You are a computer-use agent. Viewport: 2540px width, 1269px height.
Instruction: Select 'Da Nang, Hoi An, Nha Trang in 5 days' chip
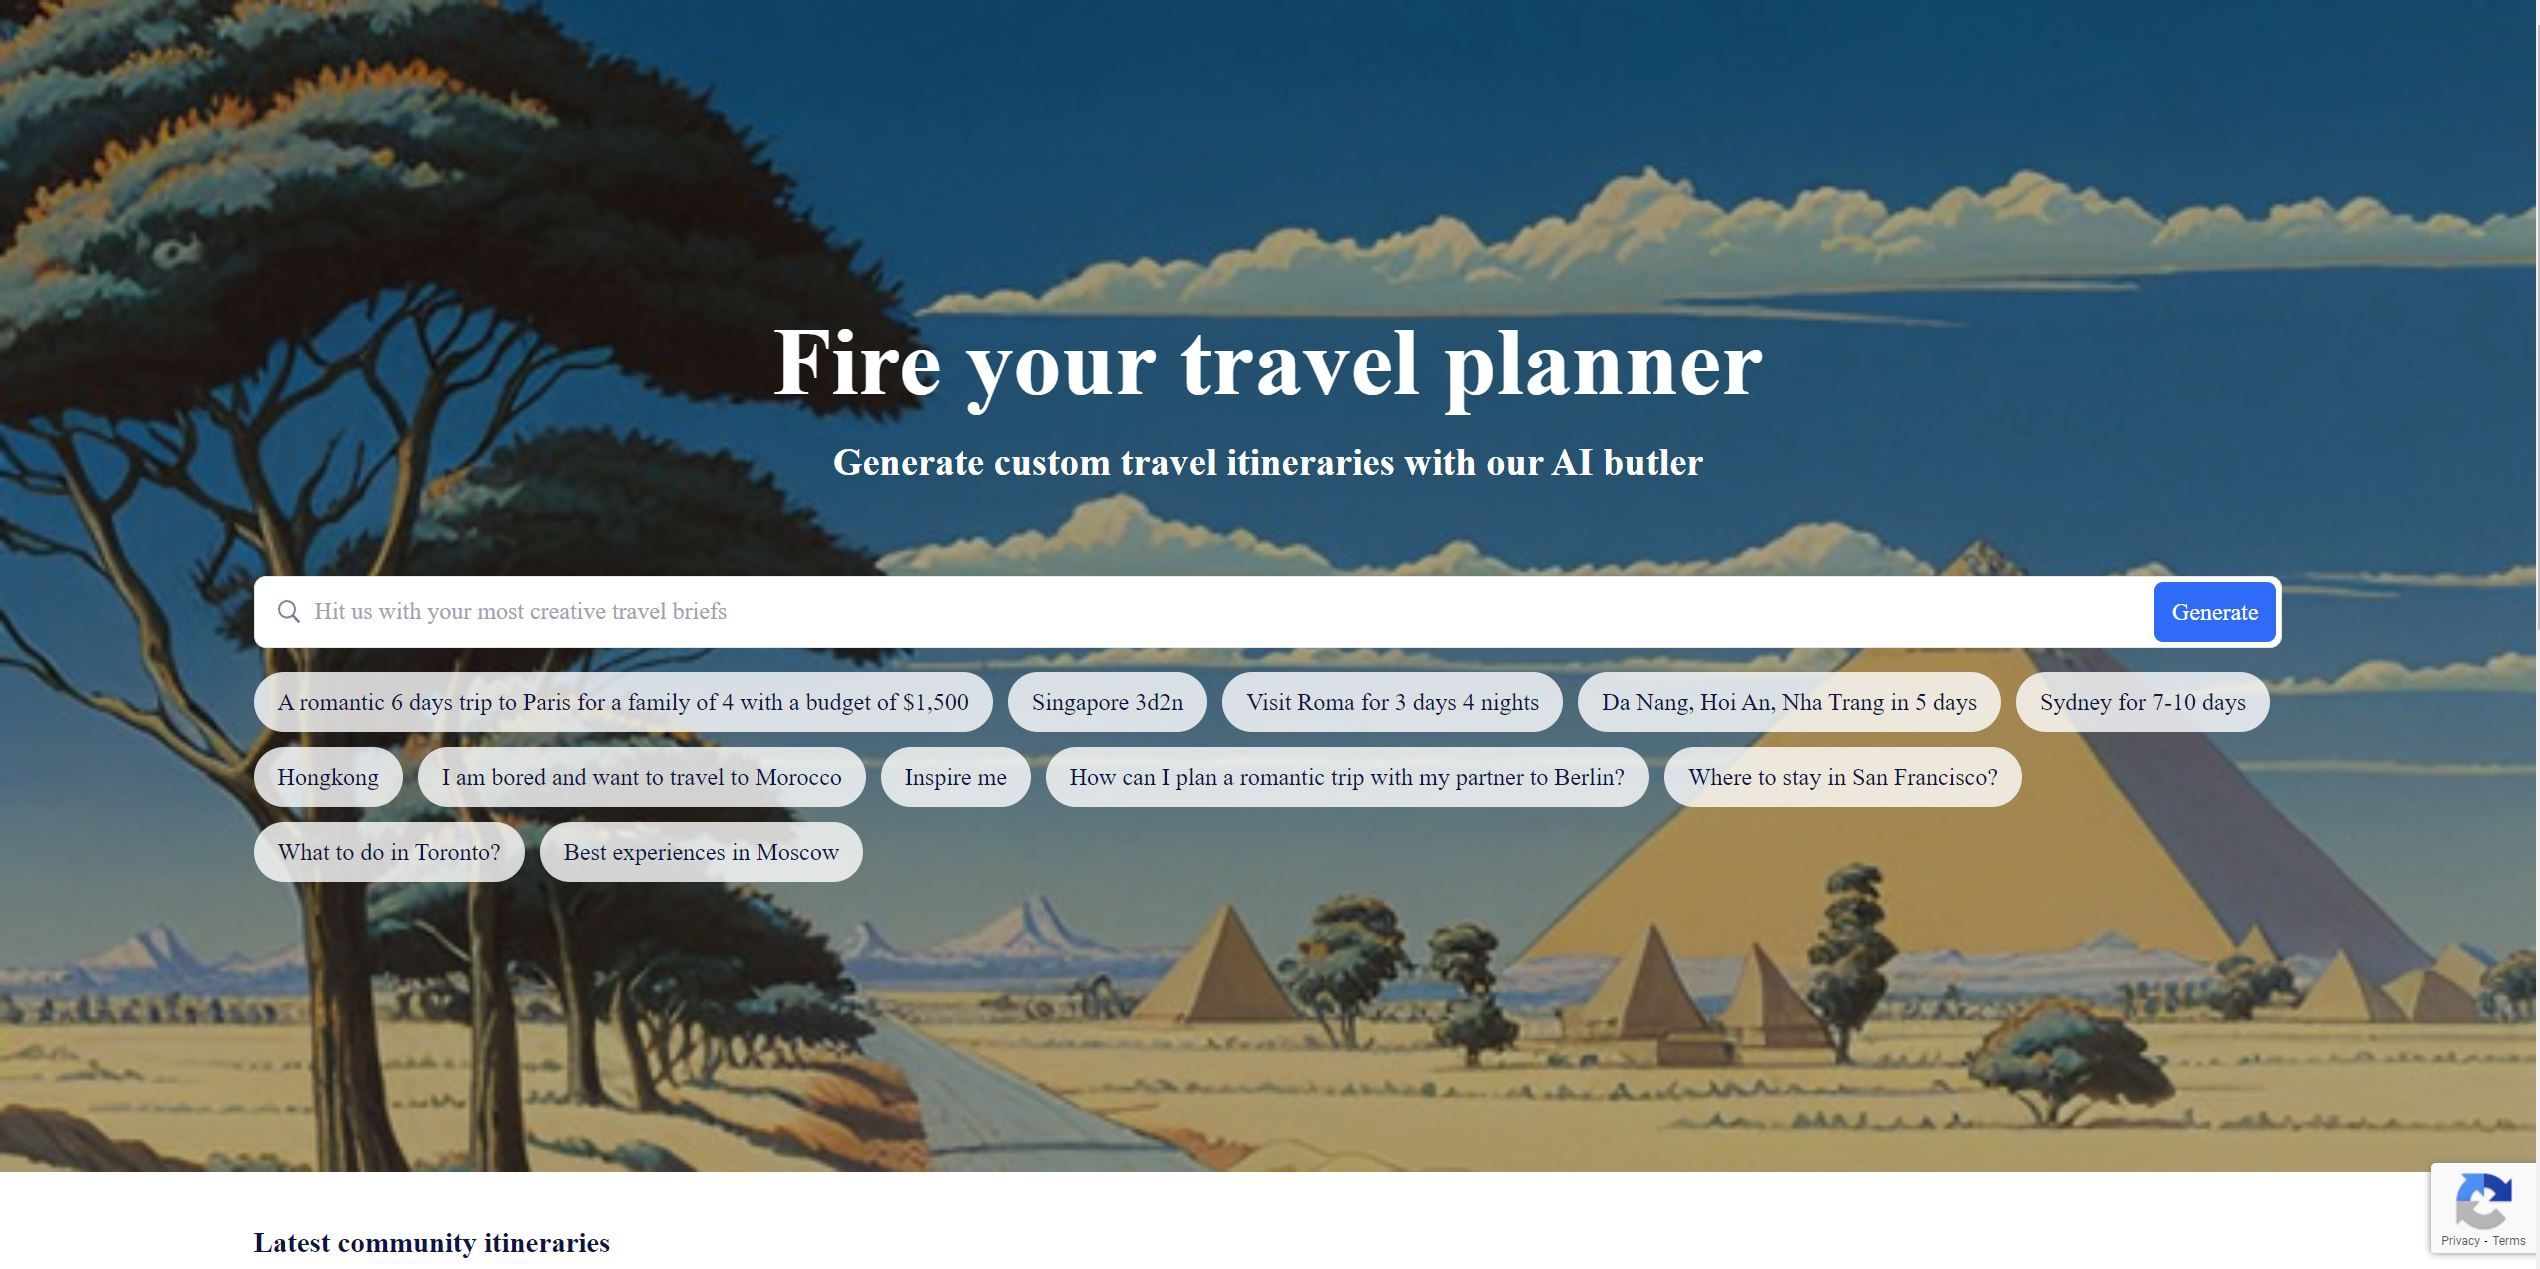pos(1788,702)
